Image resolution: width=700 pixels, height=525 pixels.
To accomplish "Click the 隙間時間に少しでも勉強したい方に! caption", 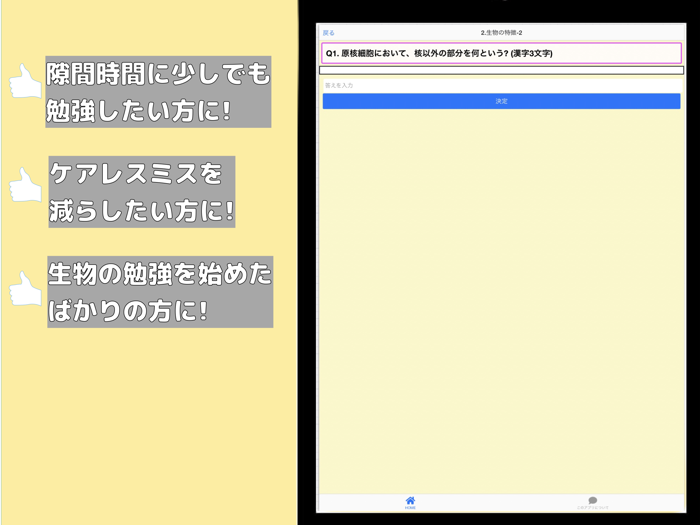I will coord(158,92).
